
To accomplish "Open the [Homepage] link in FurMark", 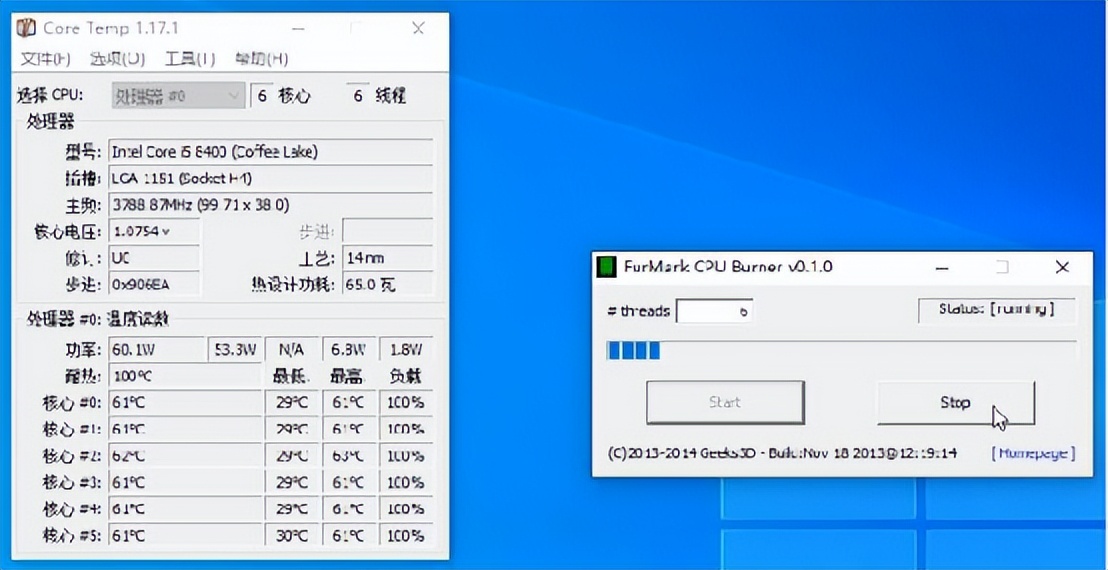I will (x=1033, y=453).
